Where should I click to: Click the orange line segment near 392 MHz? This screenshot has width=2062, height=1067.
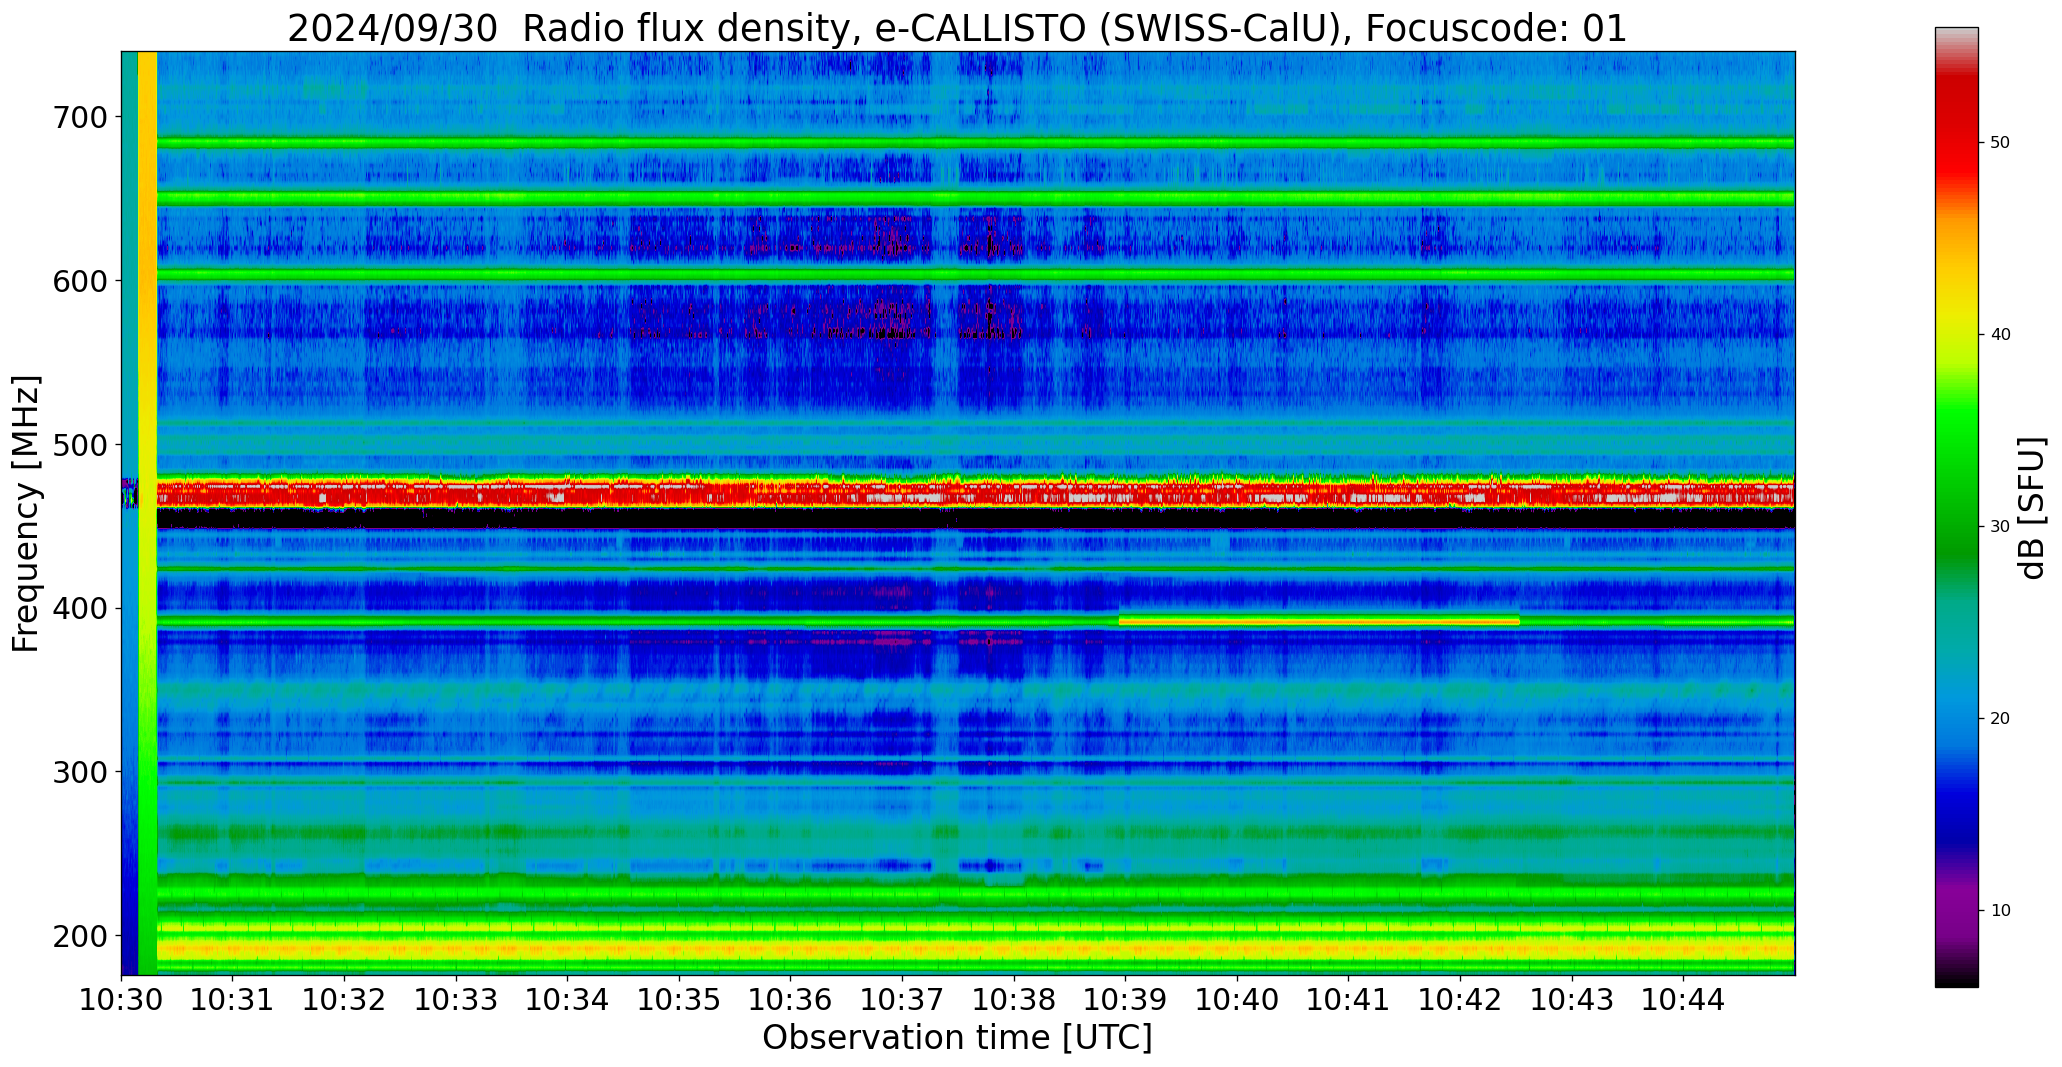[x=1319, y=621]
